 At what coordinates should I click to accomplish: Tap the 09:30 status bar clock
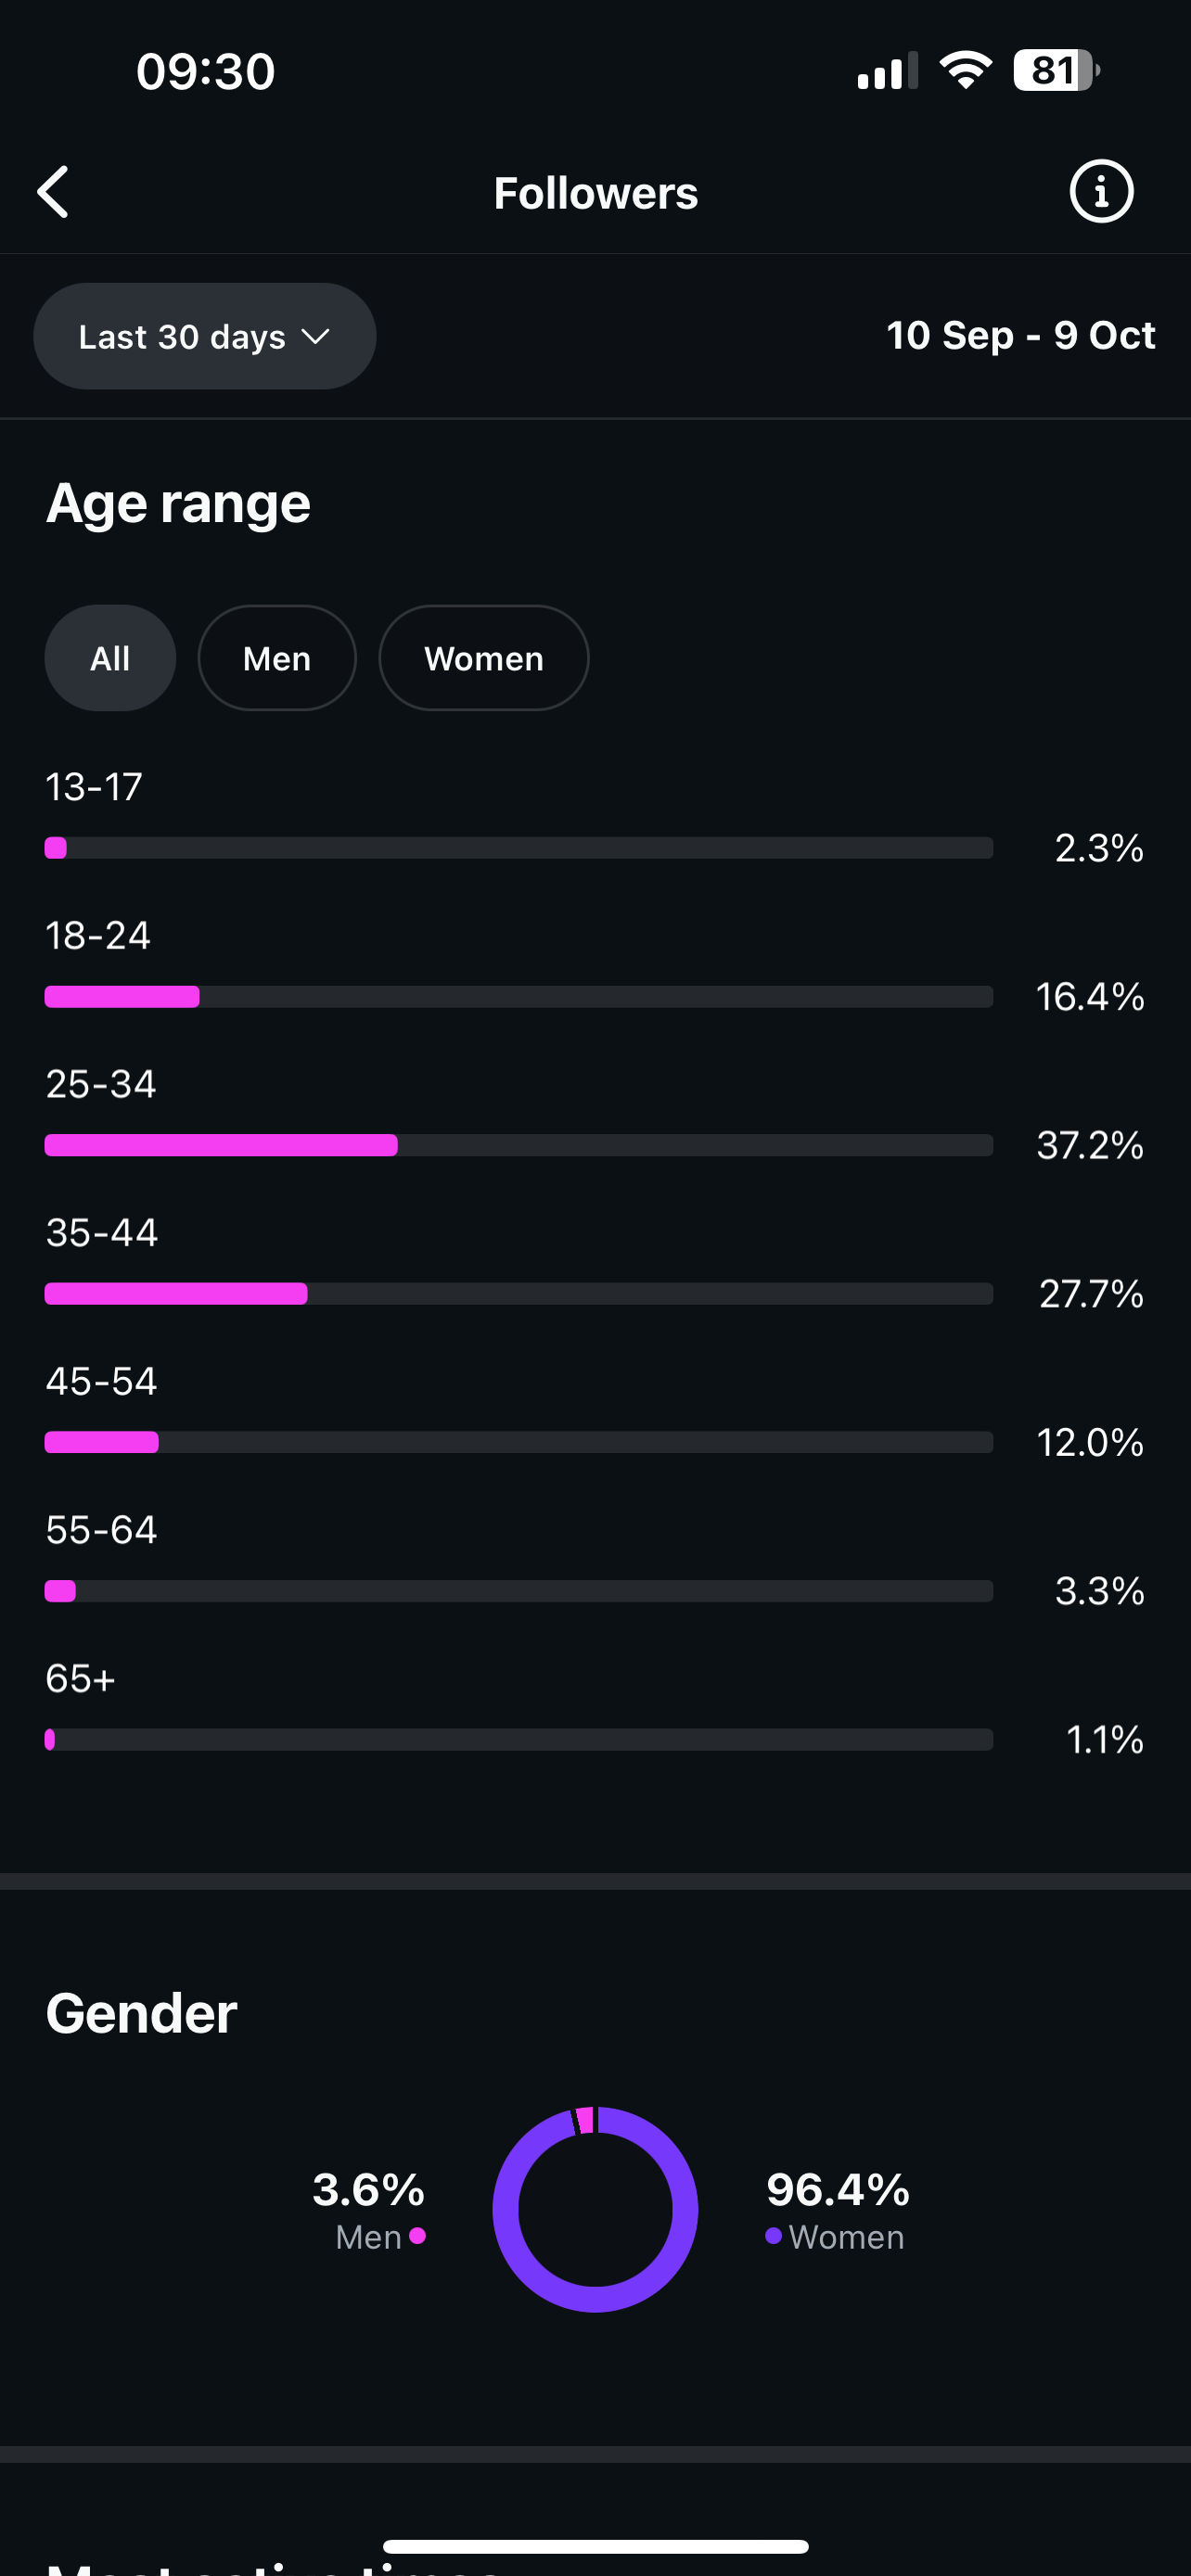[205, 72]
